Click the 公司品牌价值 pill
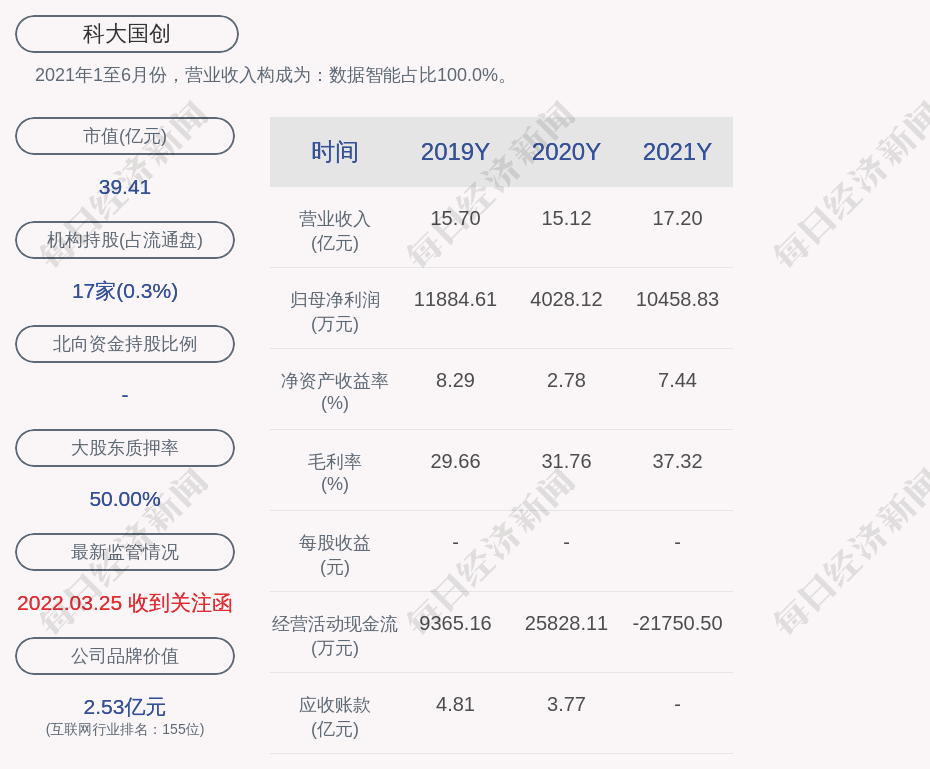This screenshot has width=930, height=769. tap(125, 656)
